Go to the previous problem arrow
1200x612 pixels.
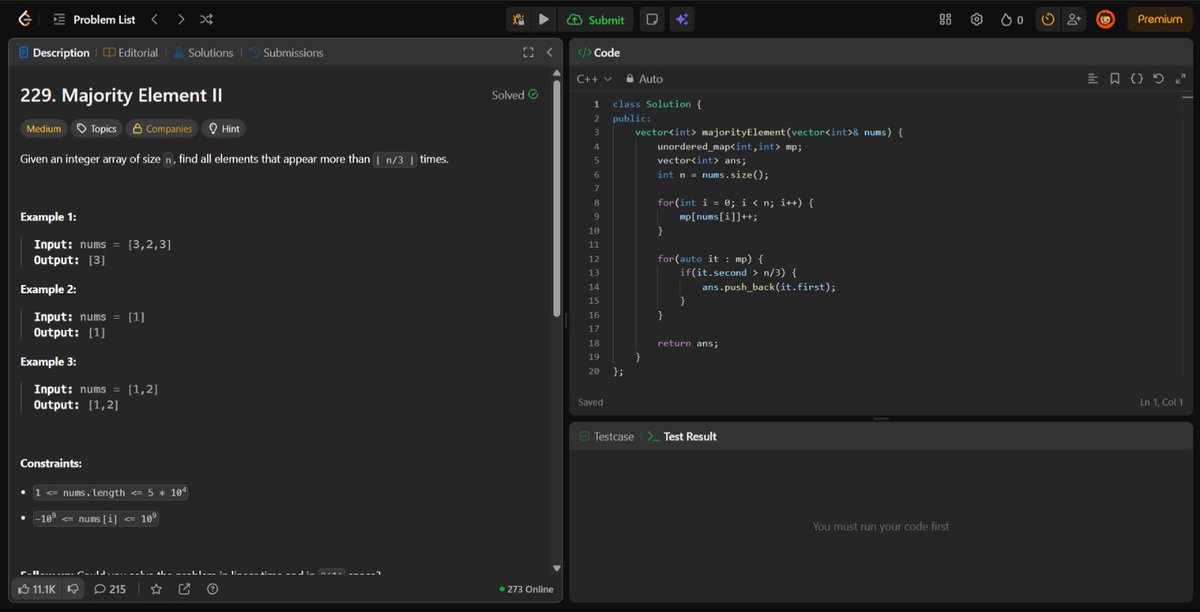coord(154,19)
